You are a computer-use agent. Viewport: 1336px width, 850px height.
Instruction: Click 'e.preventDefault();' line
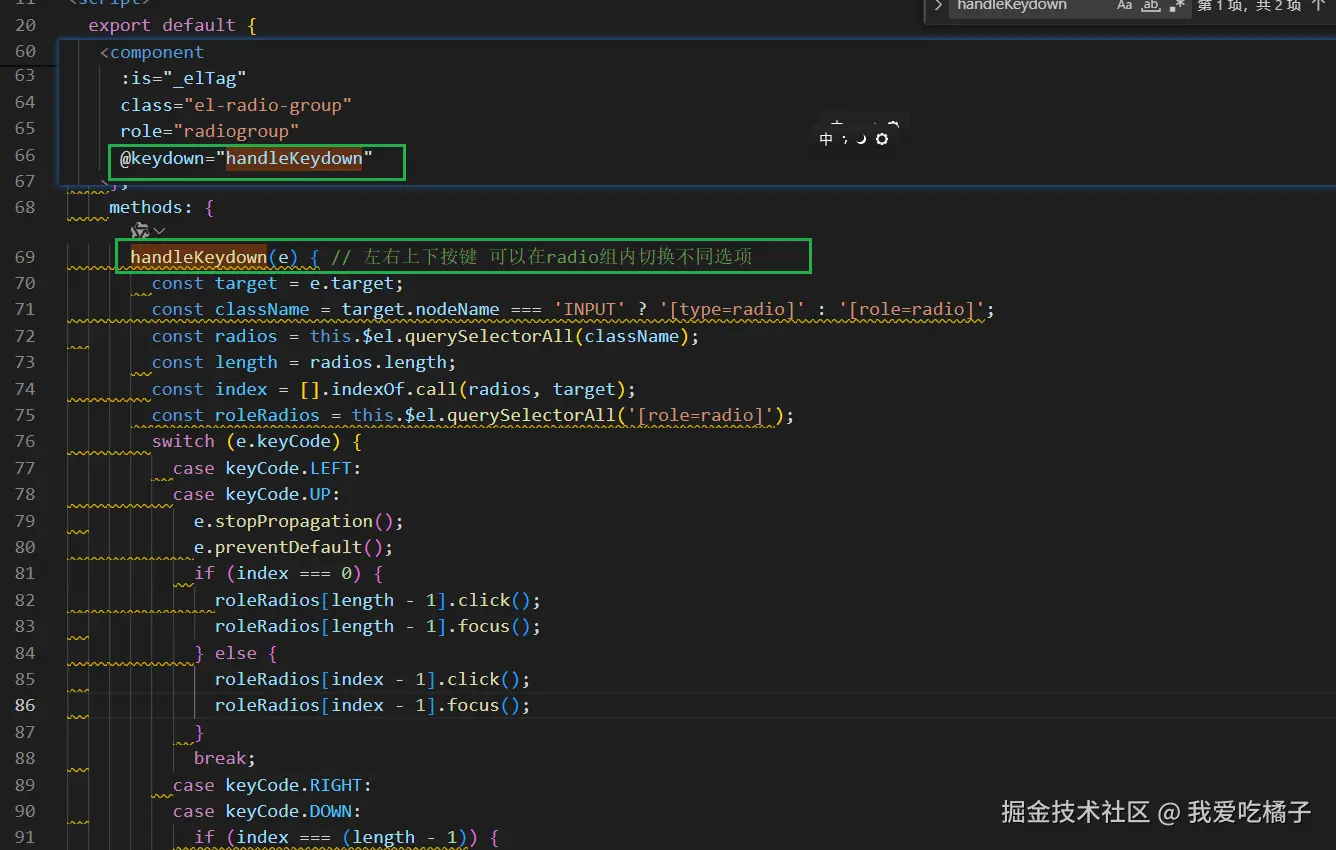(294, 547)
